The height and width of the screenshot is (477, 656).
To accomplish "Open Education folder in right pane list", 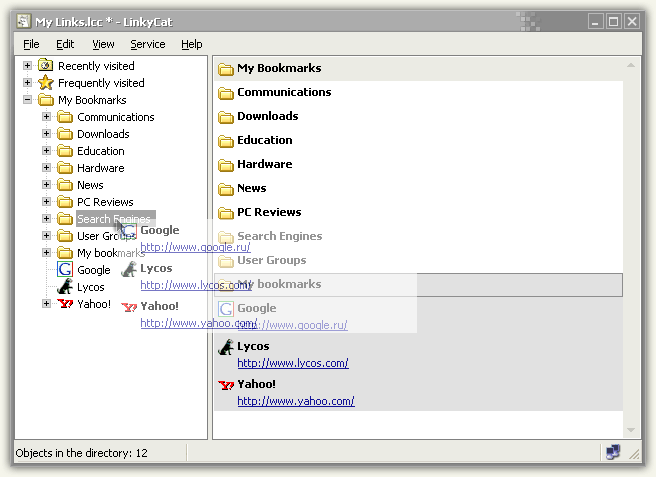I will 265,140.
